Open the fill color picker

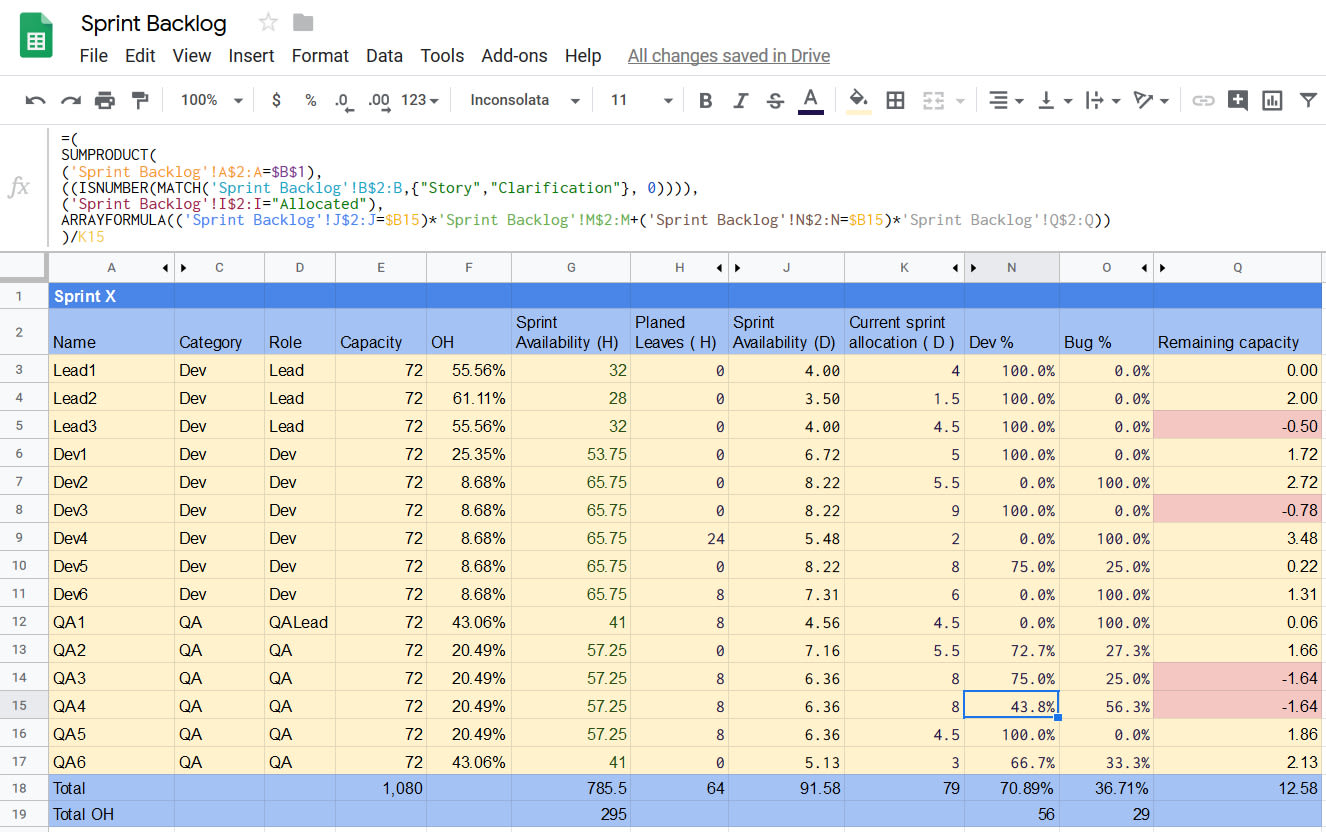point(858,100)
